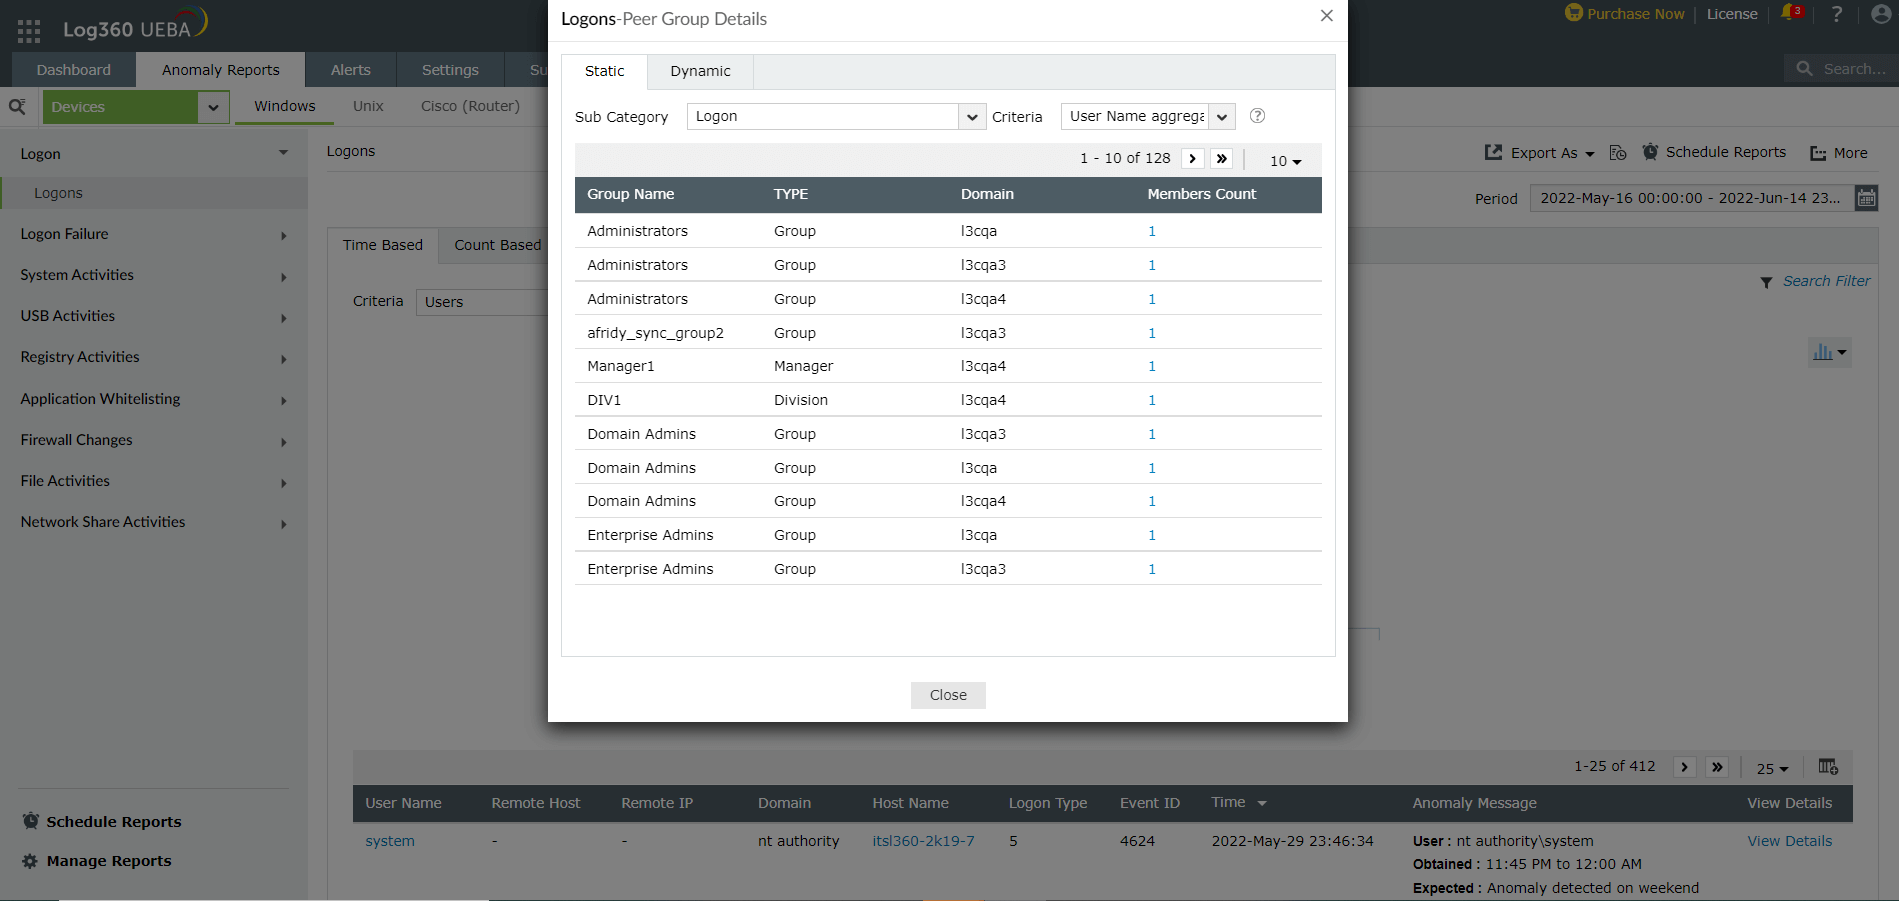
Task: Go to next page in peer group dialog
Action: pos(1192,158)
